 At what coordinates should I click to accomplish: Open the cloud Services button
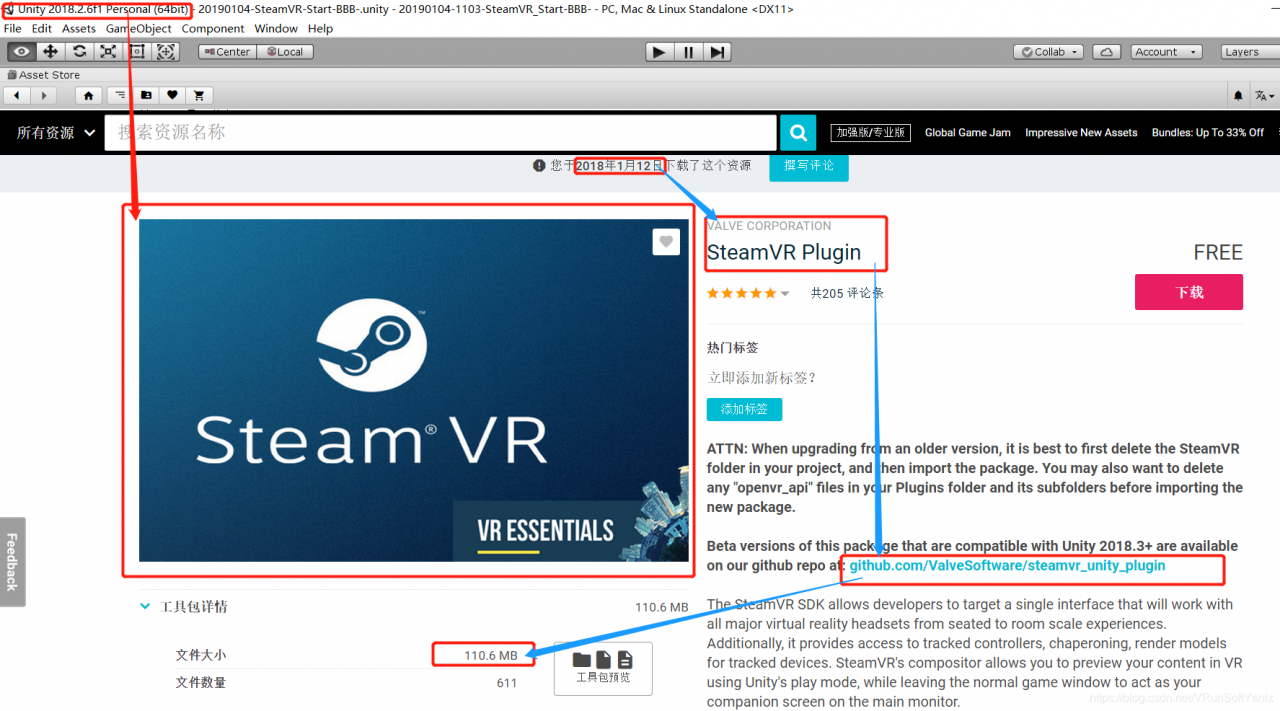[1106, 52]
